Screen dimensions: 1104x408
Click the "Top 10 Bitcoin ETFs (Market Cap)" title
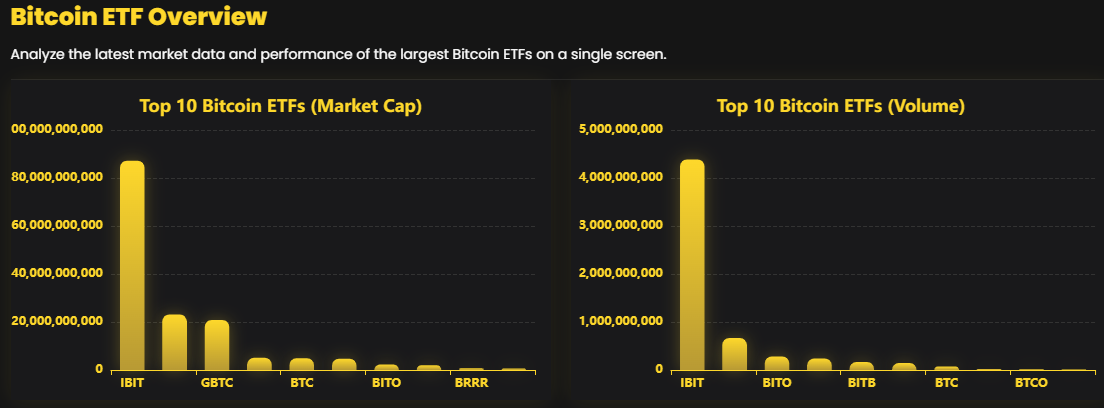tap(280, 106)
